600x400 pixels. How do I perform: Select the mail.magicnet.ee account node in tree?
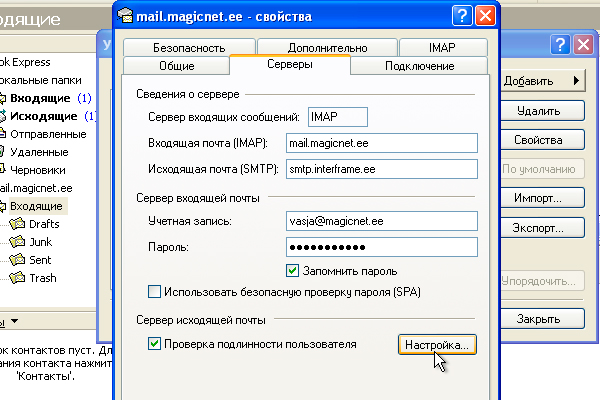tap(36, 188)
